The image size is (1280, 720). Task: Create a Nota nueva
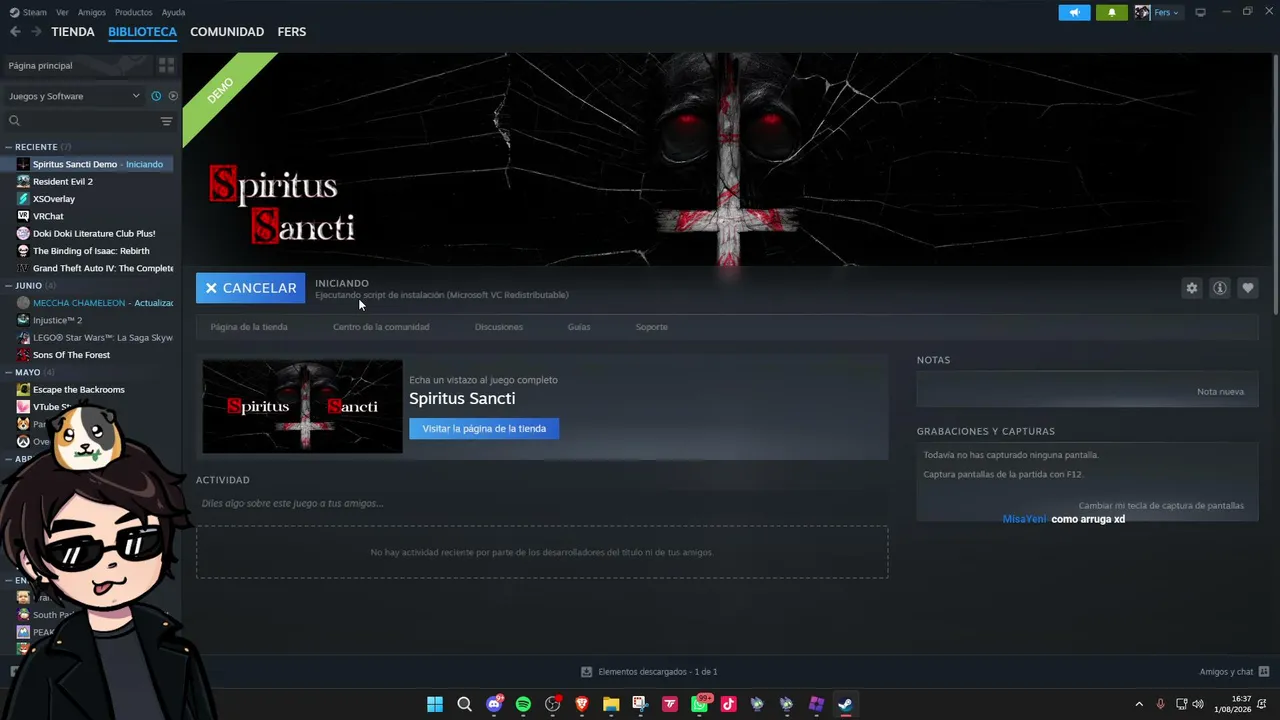tap(1220, 391)
